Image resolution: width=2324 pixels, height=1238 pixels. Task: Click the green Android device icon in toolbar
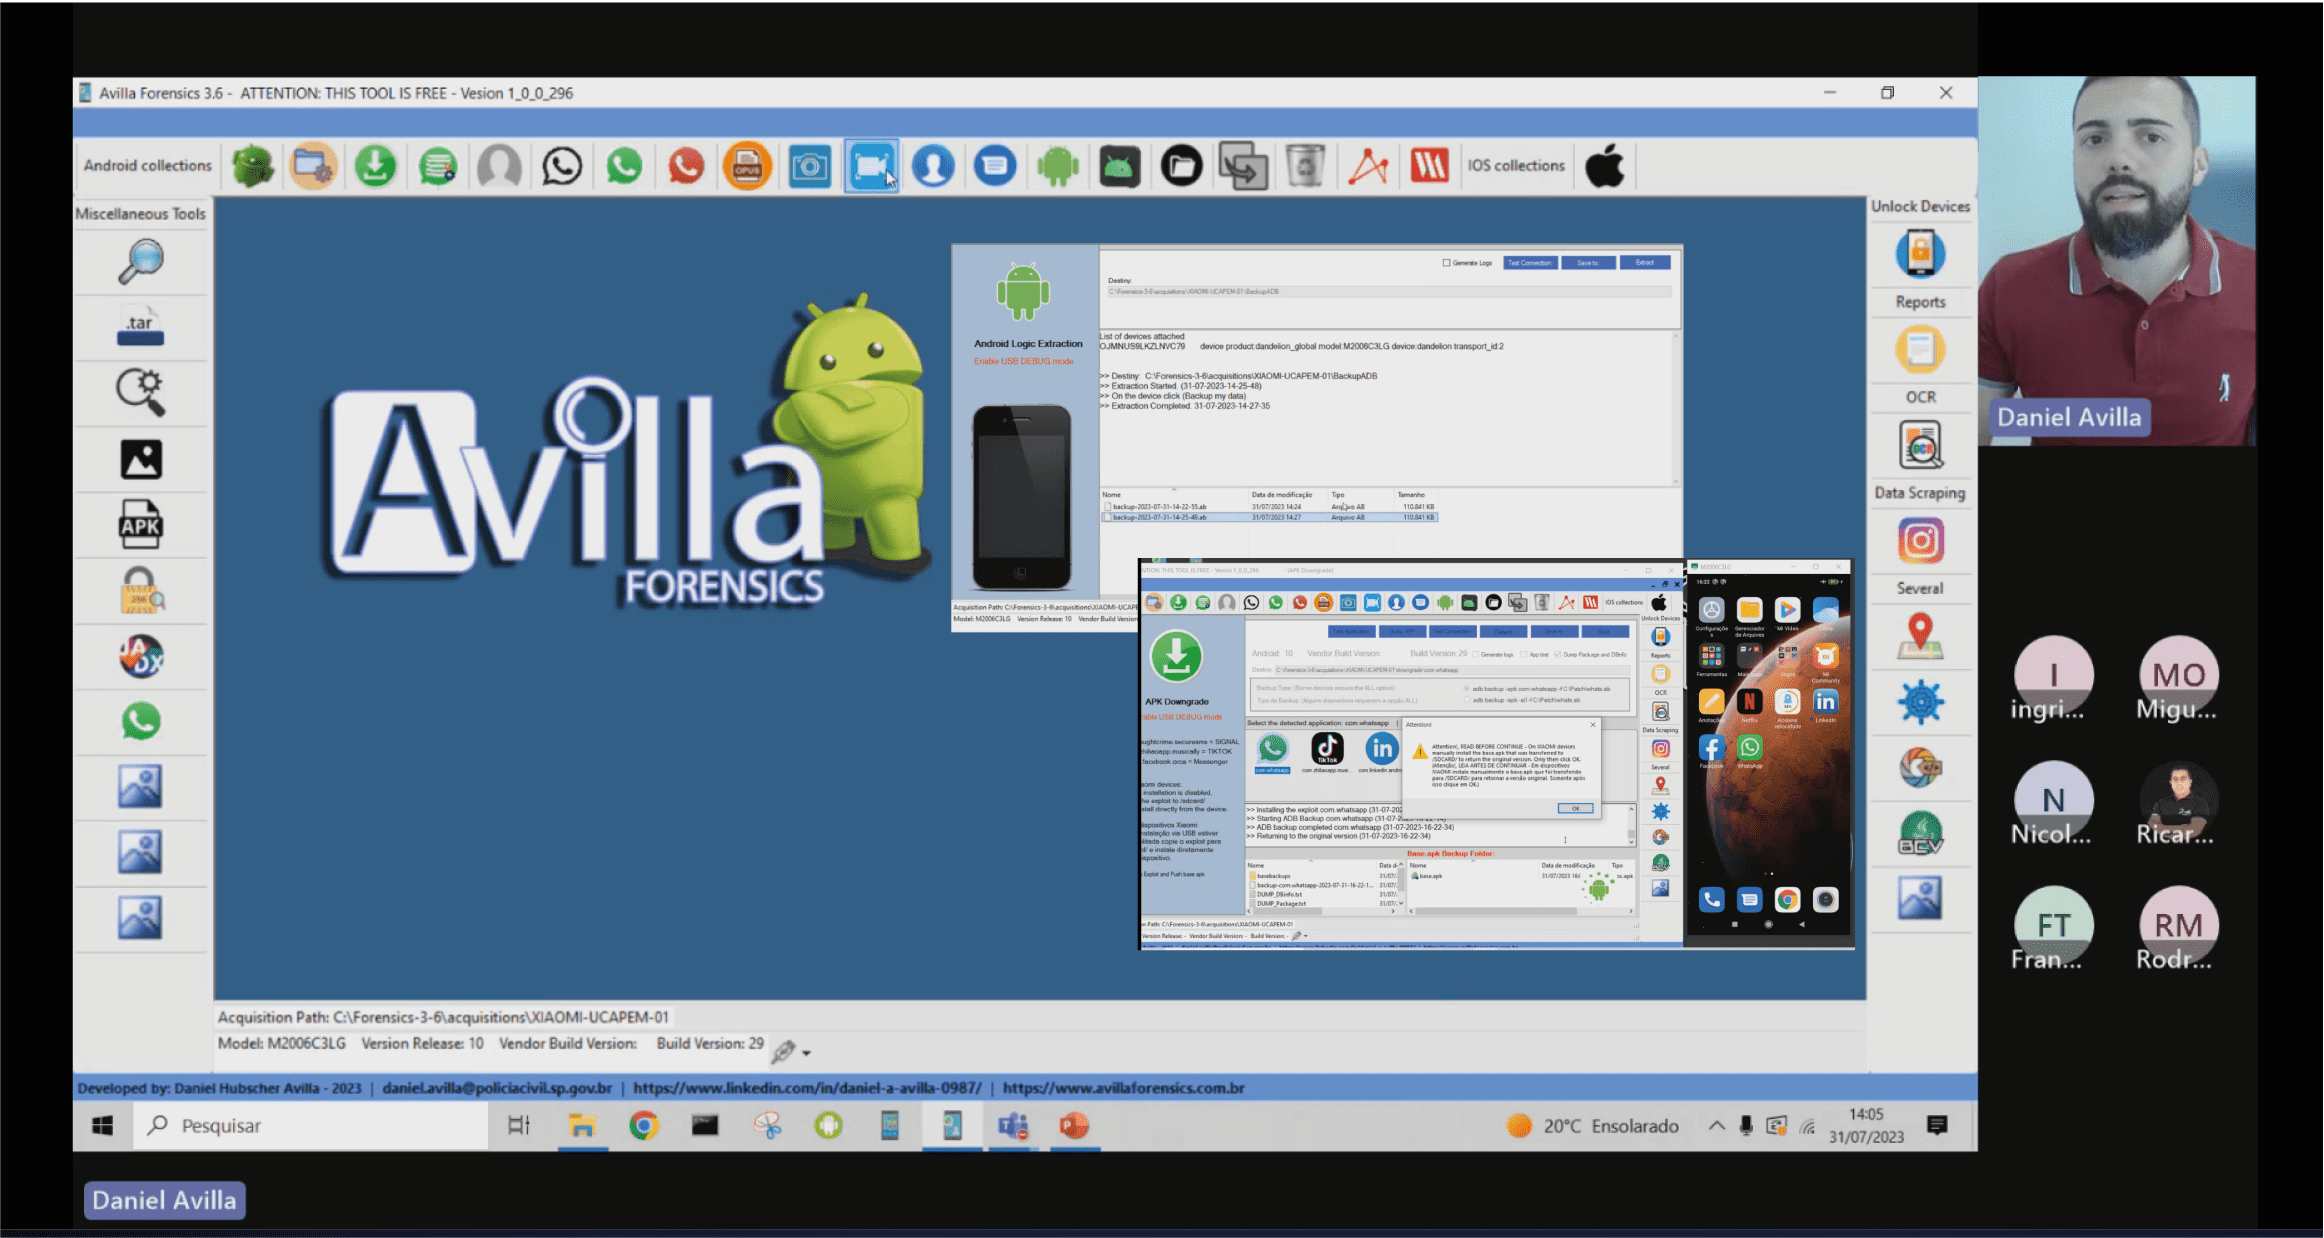[x=253, y=166]
